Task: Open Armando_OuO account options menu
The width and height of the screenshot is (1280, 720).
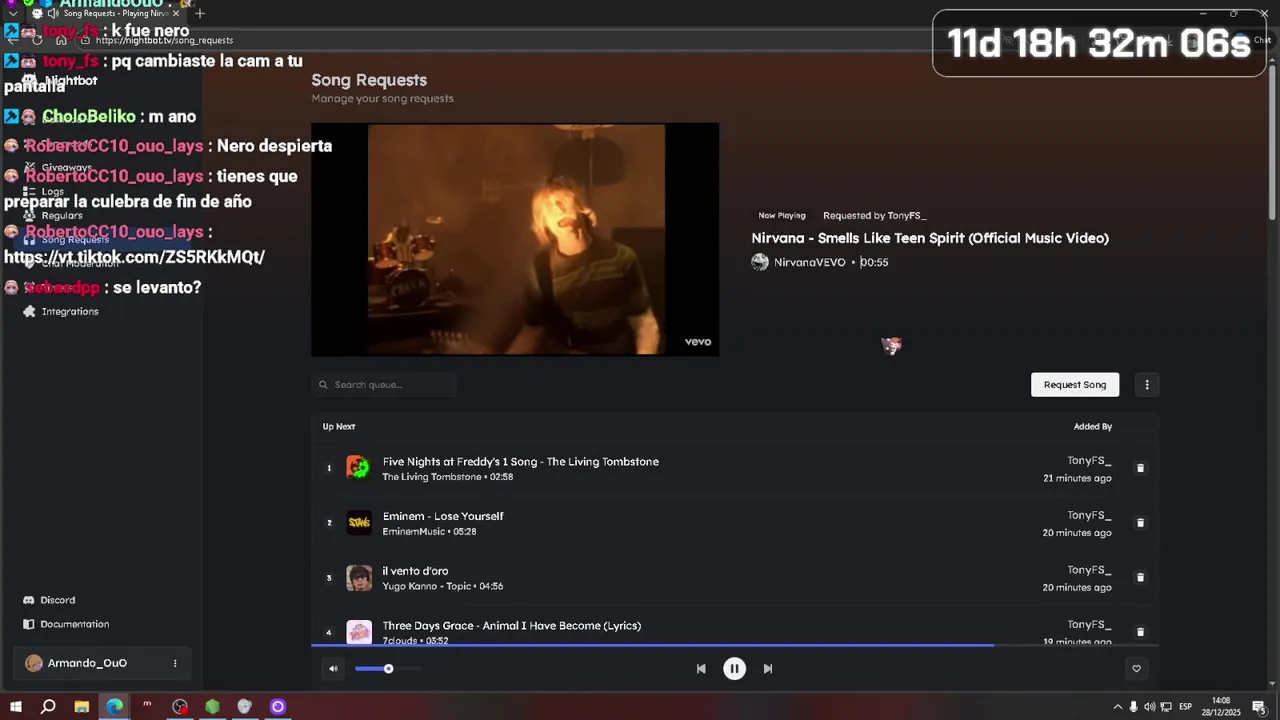Action: [x=175, y=663]
